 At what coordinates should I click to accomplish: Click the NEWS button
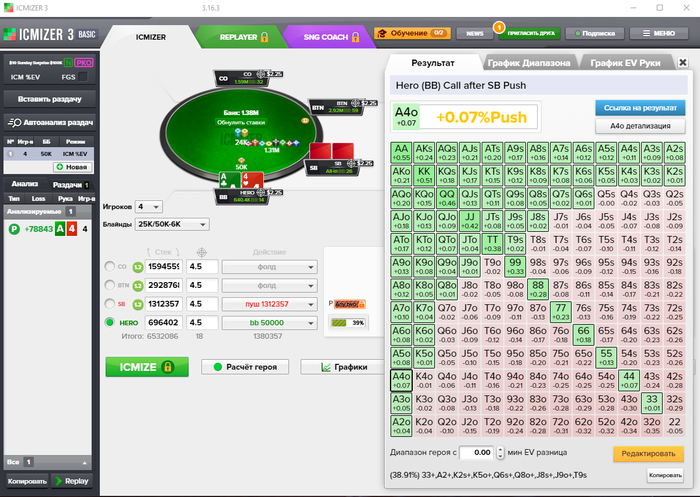[475, 33]
